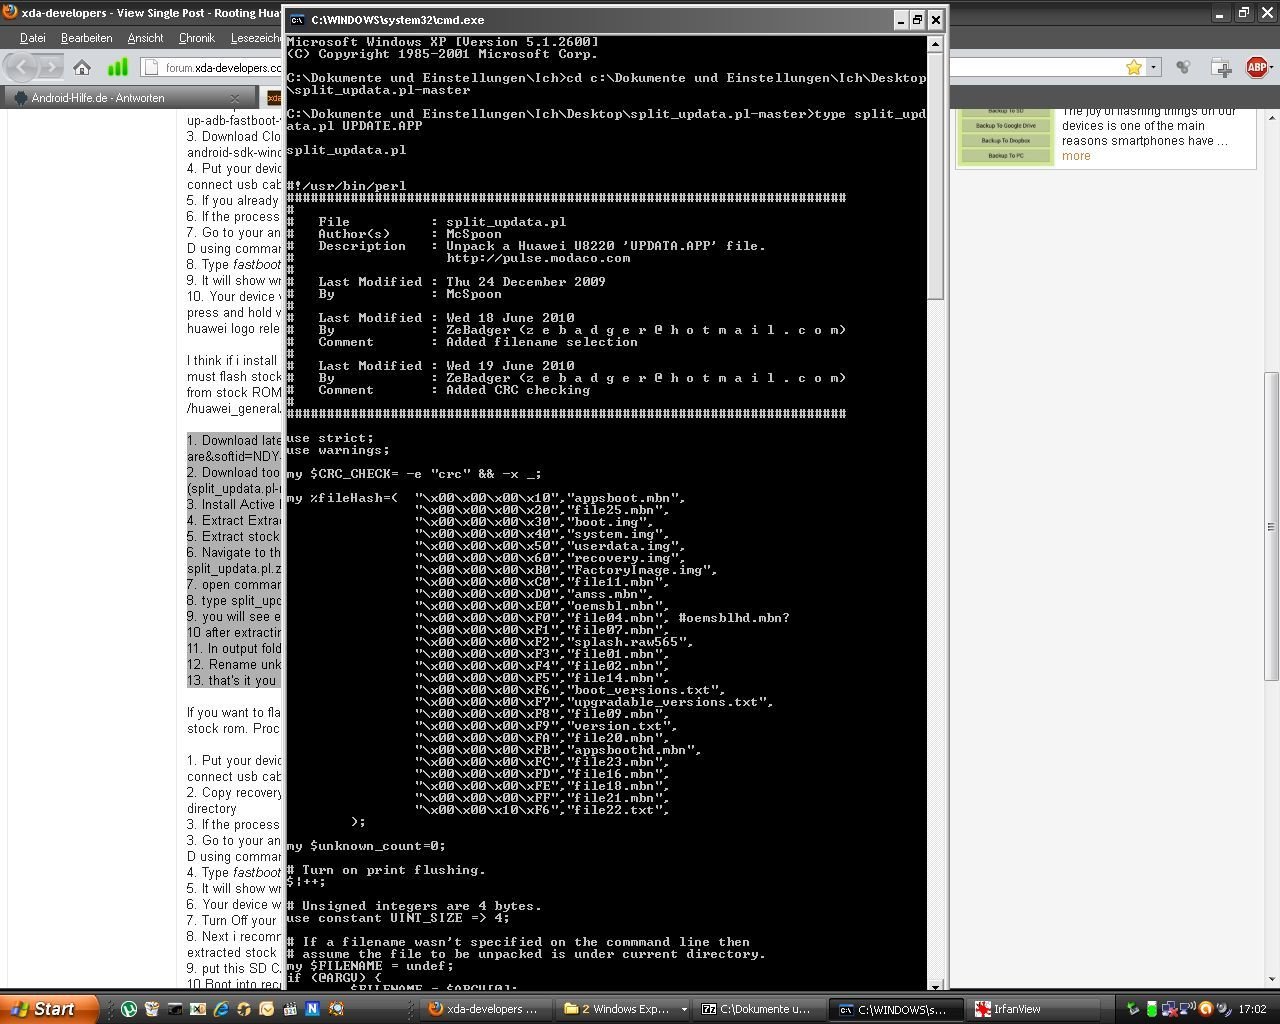Expand the Adblock Plus dropdown arrow
Screen dimensions: 1280x1024
pos(1274,67)
